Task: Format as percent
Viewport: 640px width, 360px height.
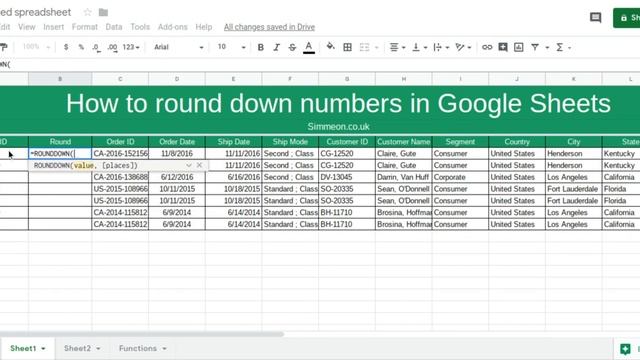Action: coord(81,47)
